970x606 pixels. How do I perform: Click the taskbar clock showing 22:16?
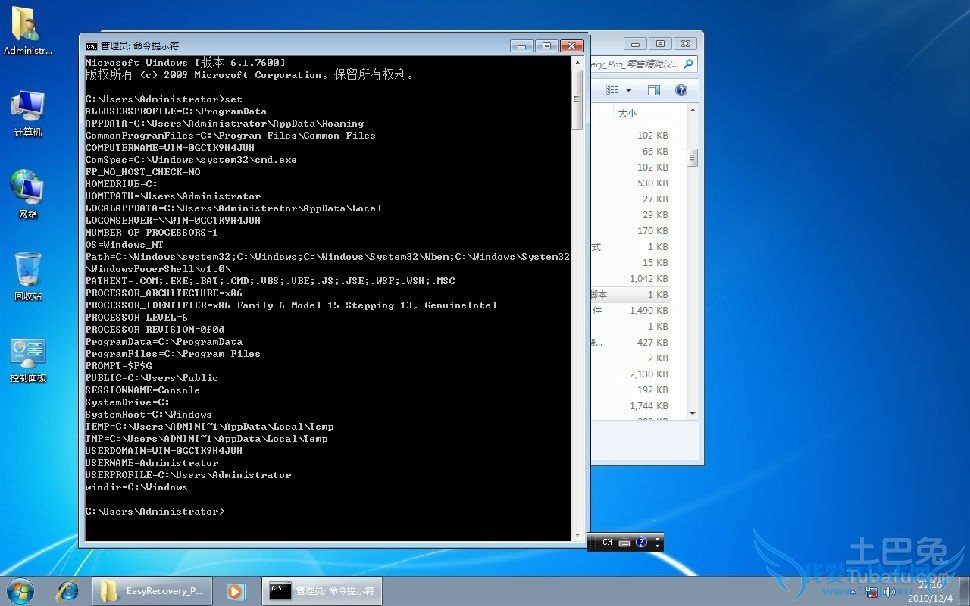point(930,591)
